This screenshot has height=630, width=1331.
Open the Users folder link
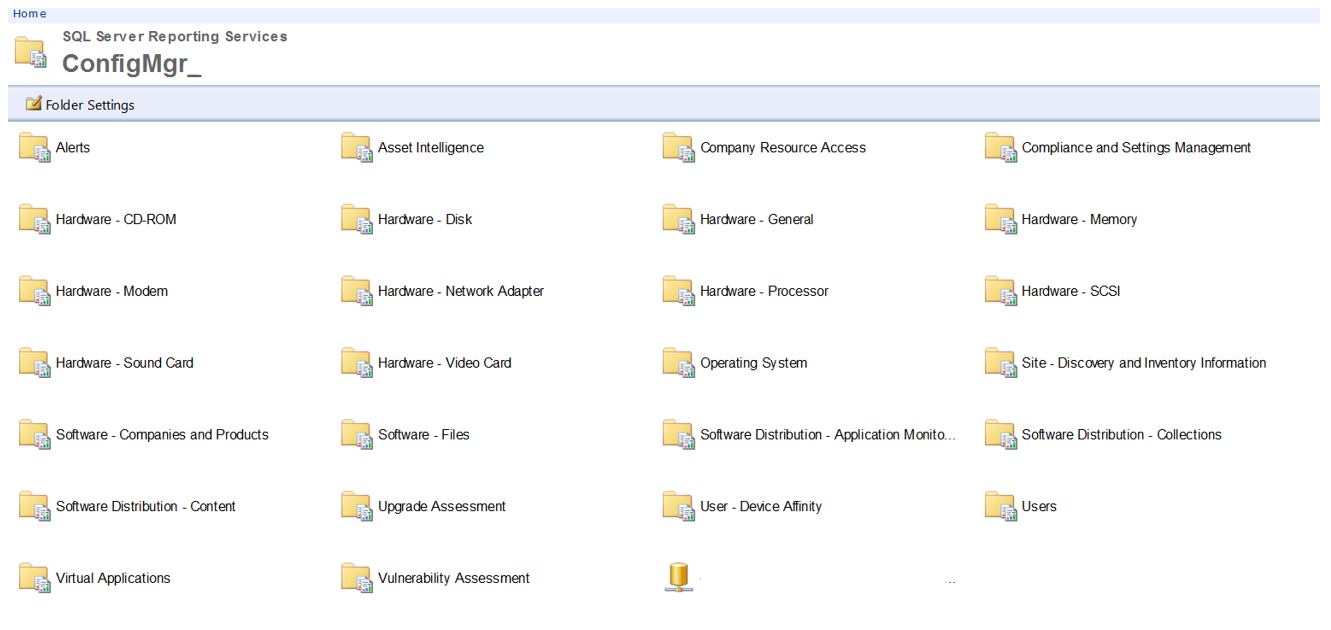pyautogui.click(x=1039, y=507)
